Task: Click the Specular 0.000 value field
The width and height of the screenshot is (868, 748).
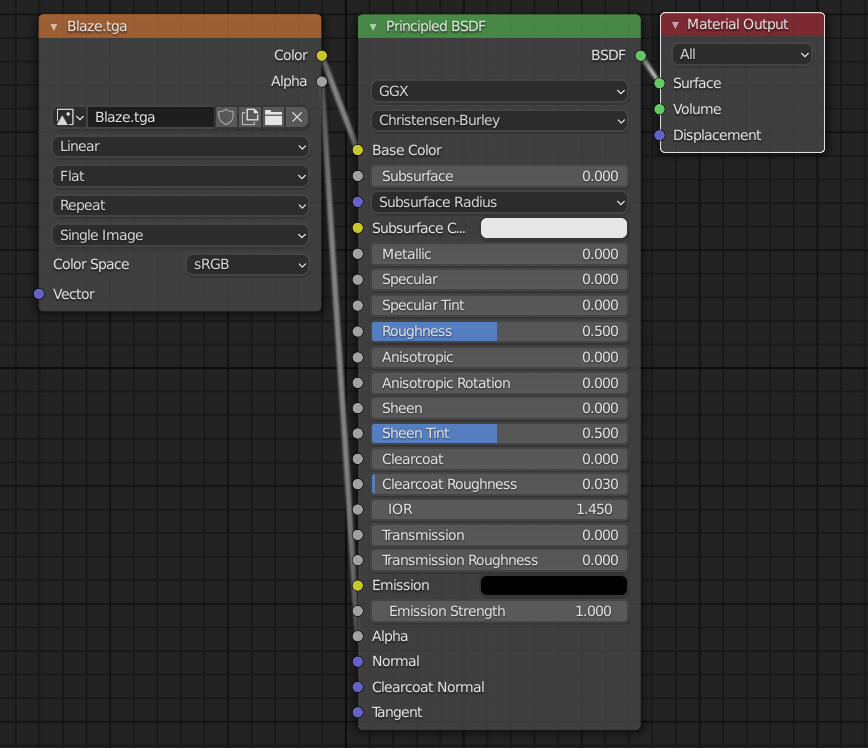Action: tap(500, 280)
